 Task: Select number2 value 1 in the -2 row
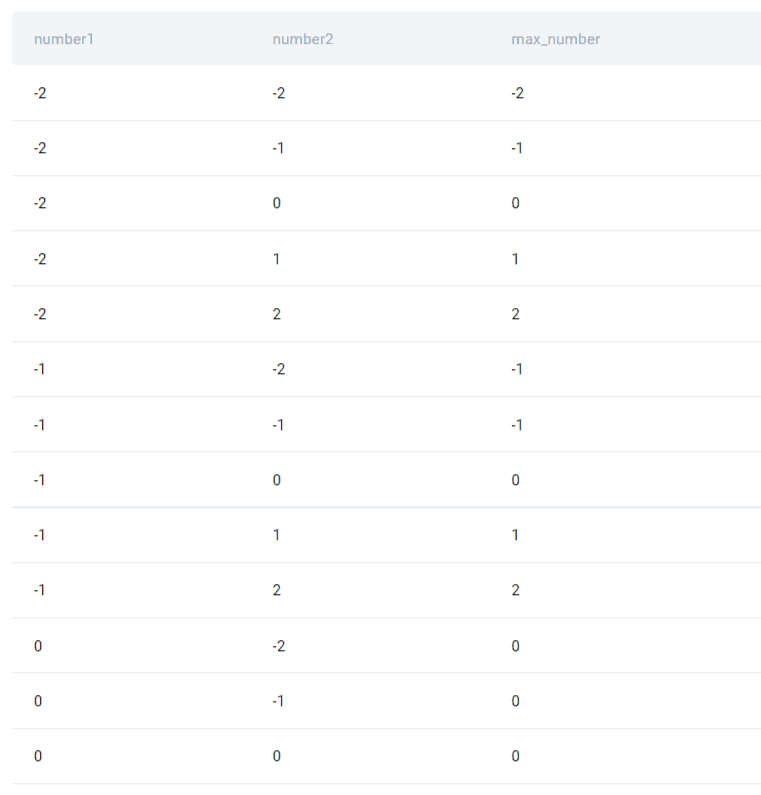tap(277, 259)
